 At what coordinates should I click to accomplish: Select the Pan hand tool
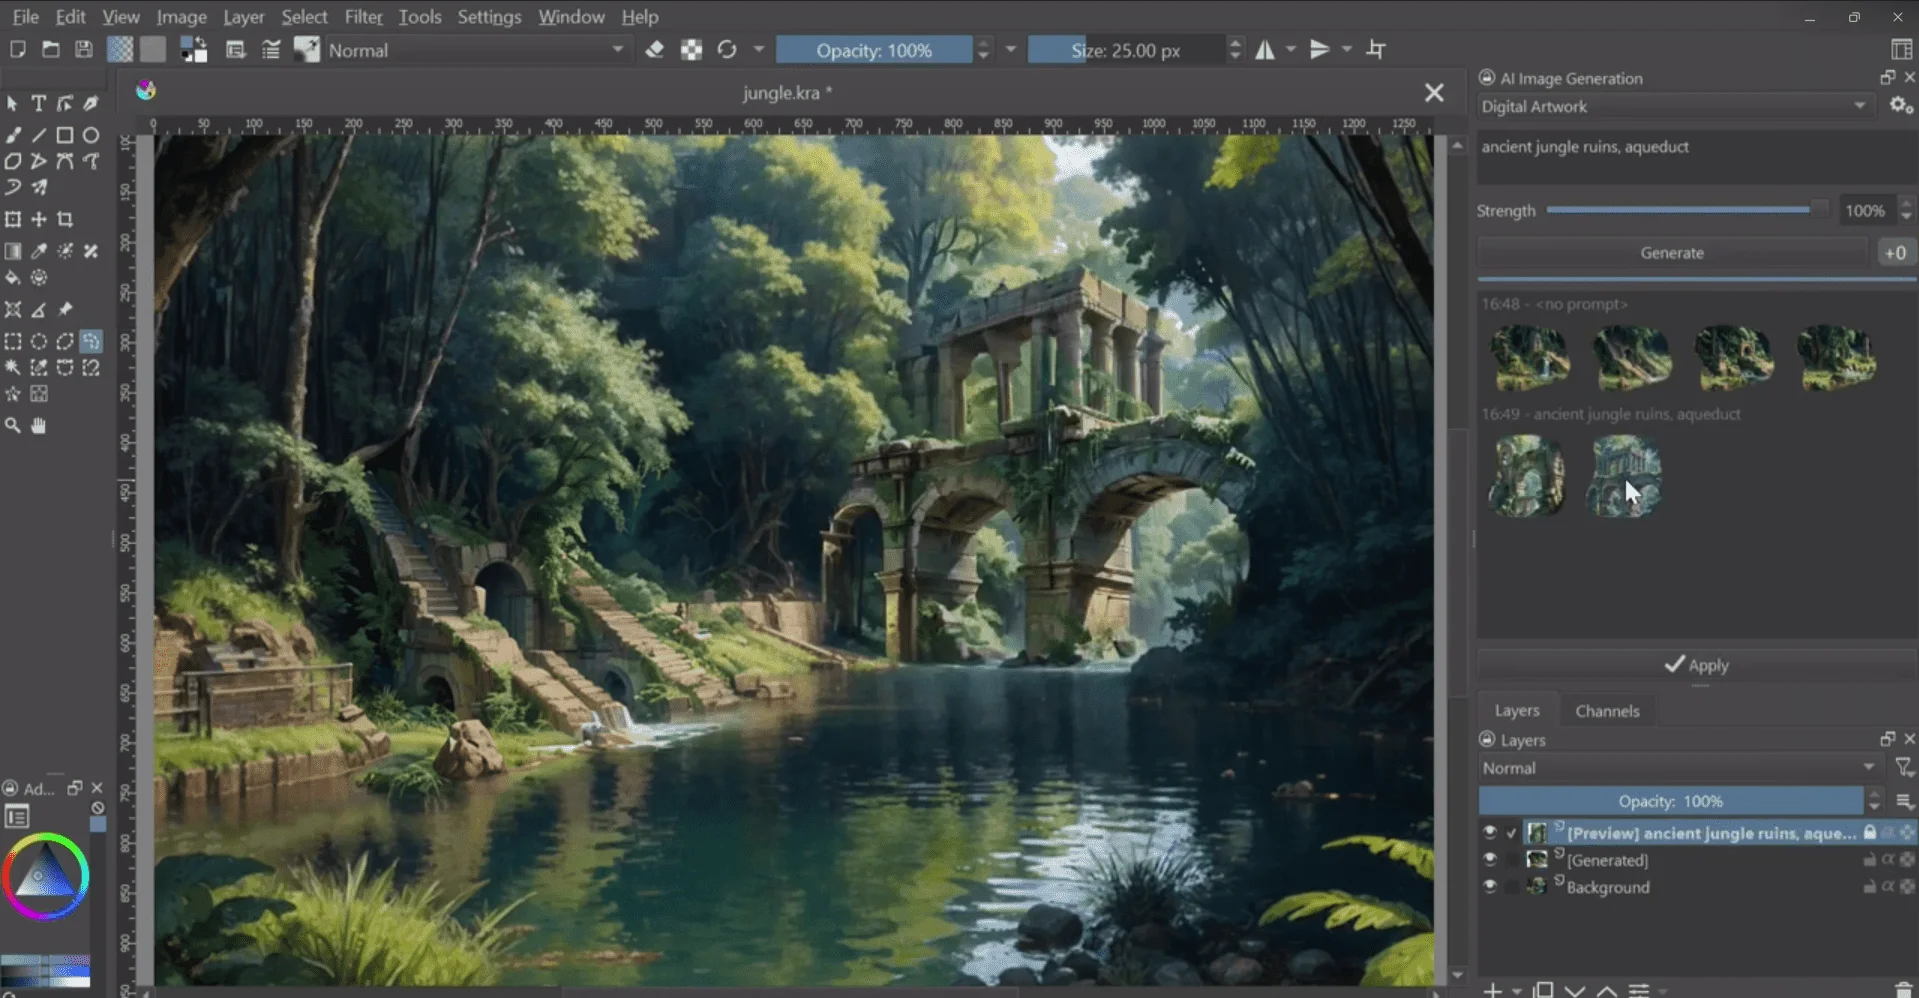[39, 426]
